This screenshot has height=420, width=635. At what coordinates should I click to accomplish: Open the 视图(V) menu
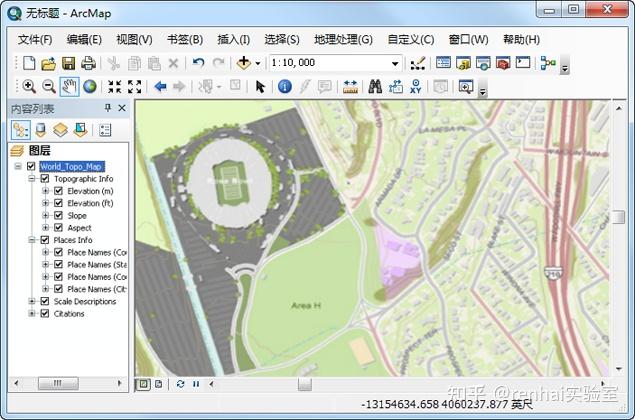pyautogui.click(x=134, y=40)
